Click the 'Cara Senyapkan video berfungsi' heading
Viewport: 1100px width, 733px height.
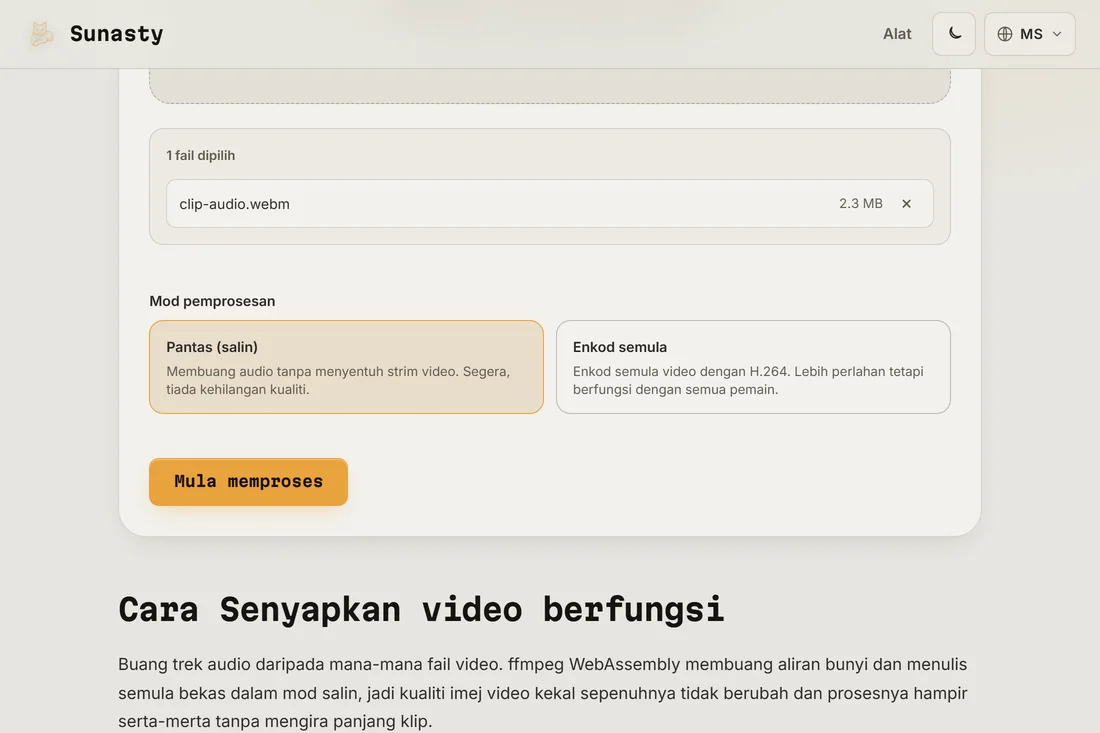coord(421,609)
